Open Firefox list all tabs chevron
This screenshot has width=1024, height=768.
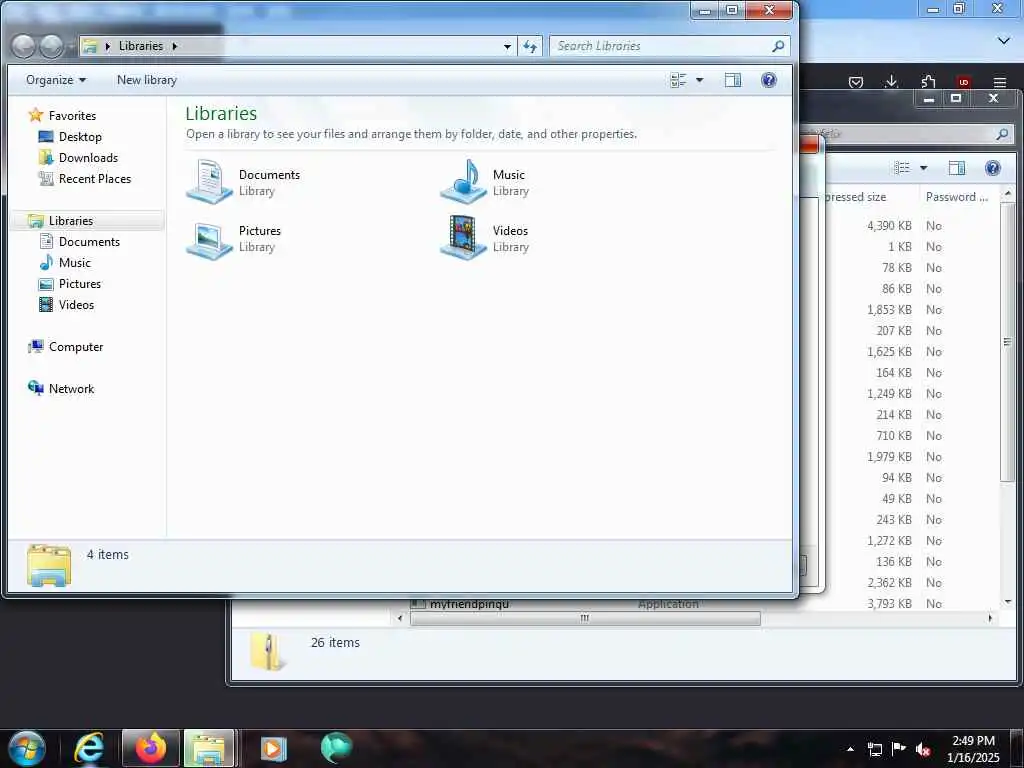click(x=1004, y=40)
